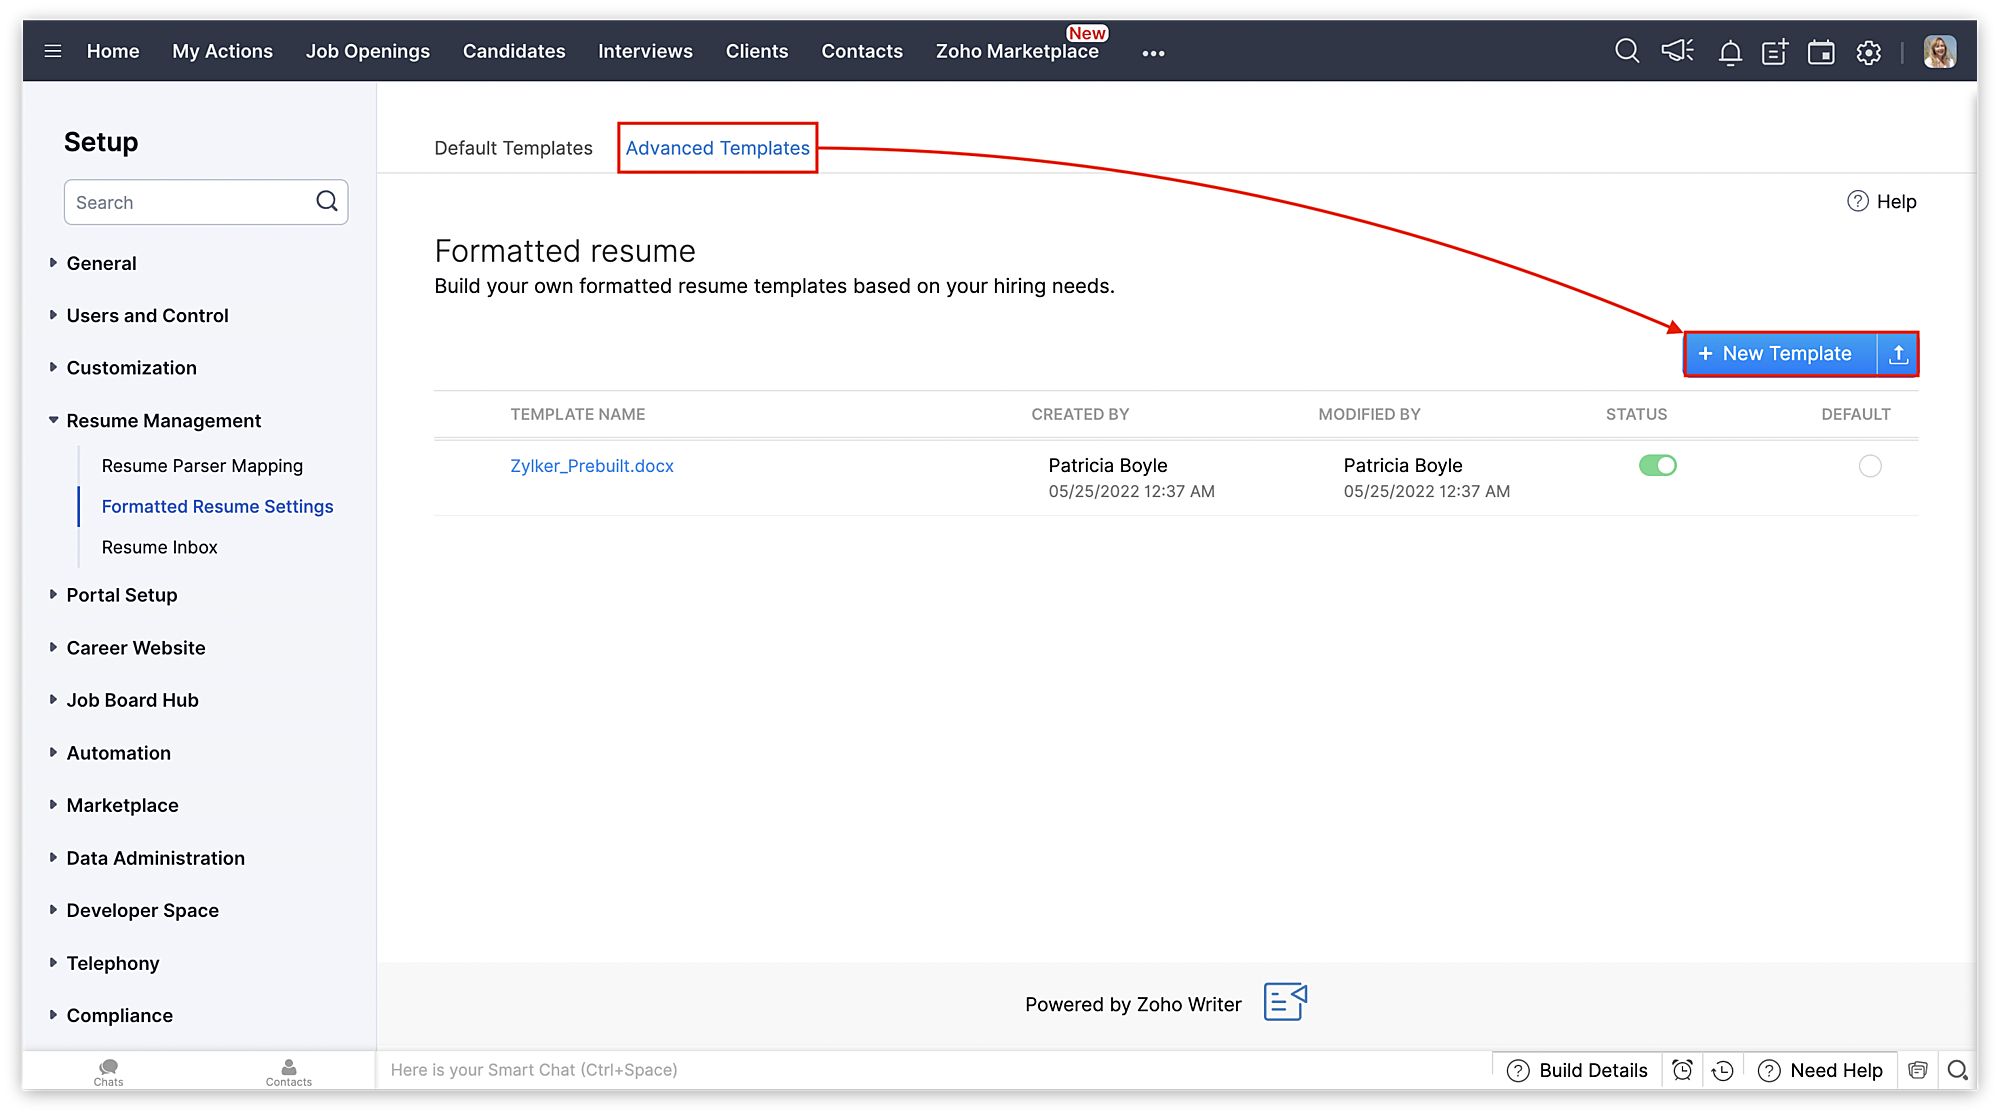This screenshot has height=1115, width=2000.
Task: Click the MODIFIED BY column header
Action: coord(1369,414)
